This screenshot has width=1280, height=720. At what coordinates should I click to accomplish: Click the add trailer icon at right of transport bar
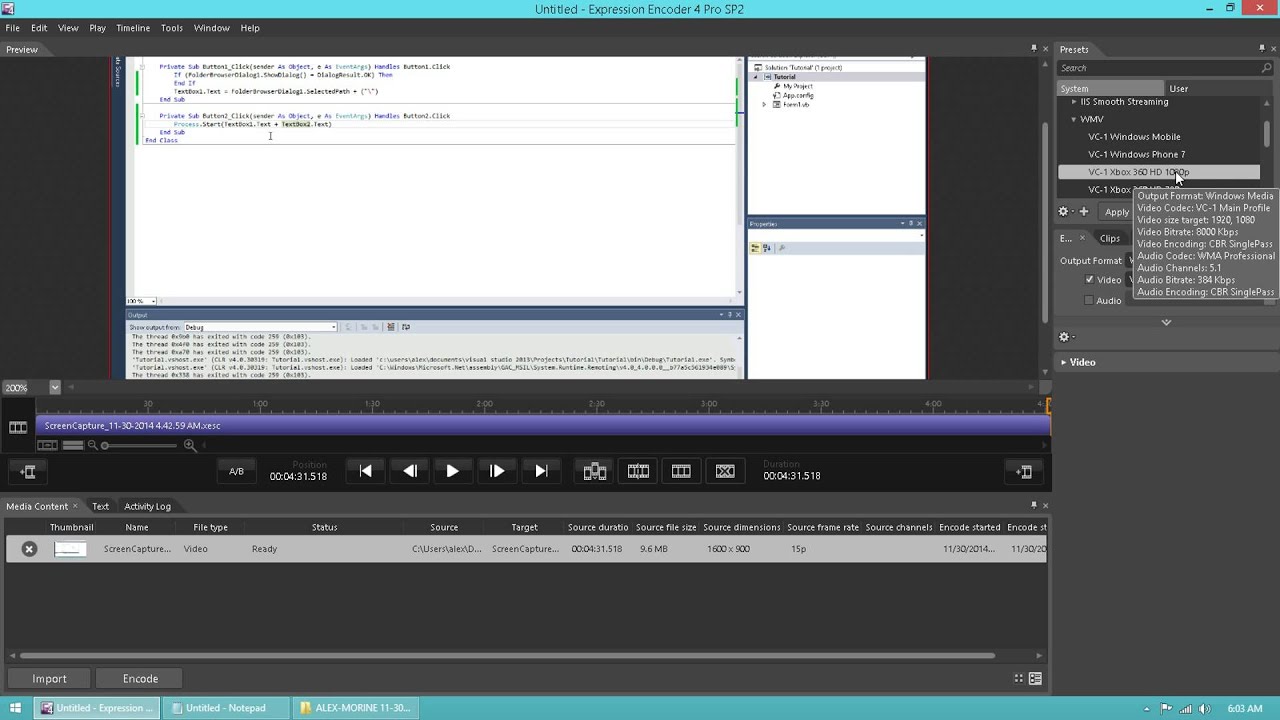click(1024, 471)
